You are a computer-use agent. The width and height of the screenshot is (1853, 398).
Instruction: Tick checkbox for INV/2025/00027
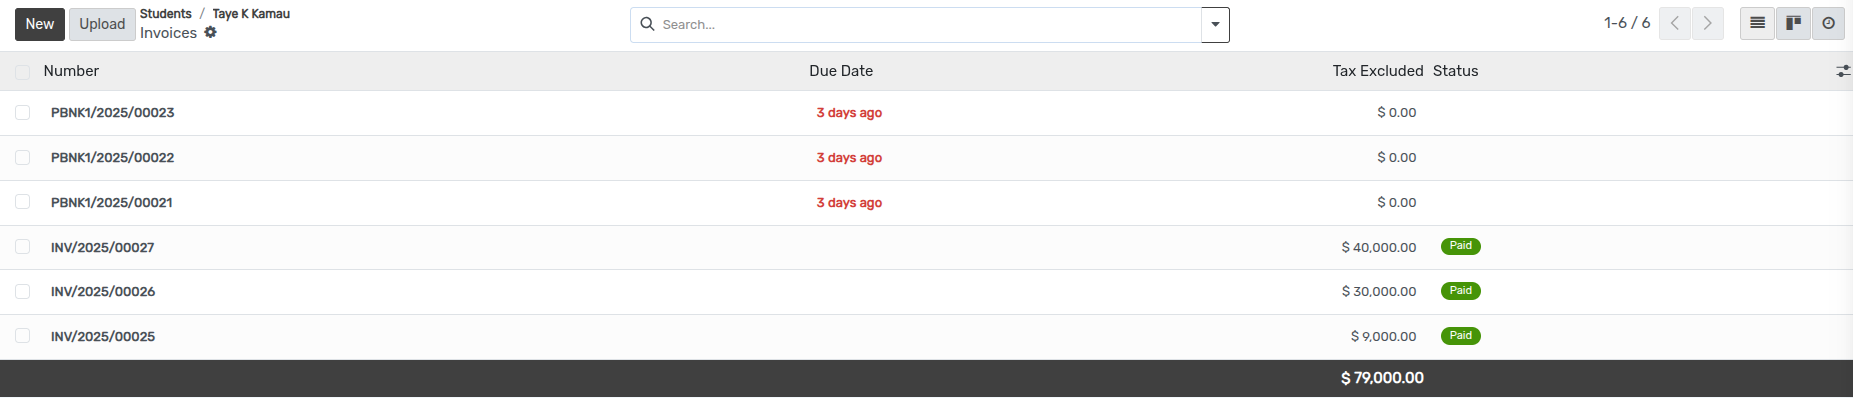22,247
